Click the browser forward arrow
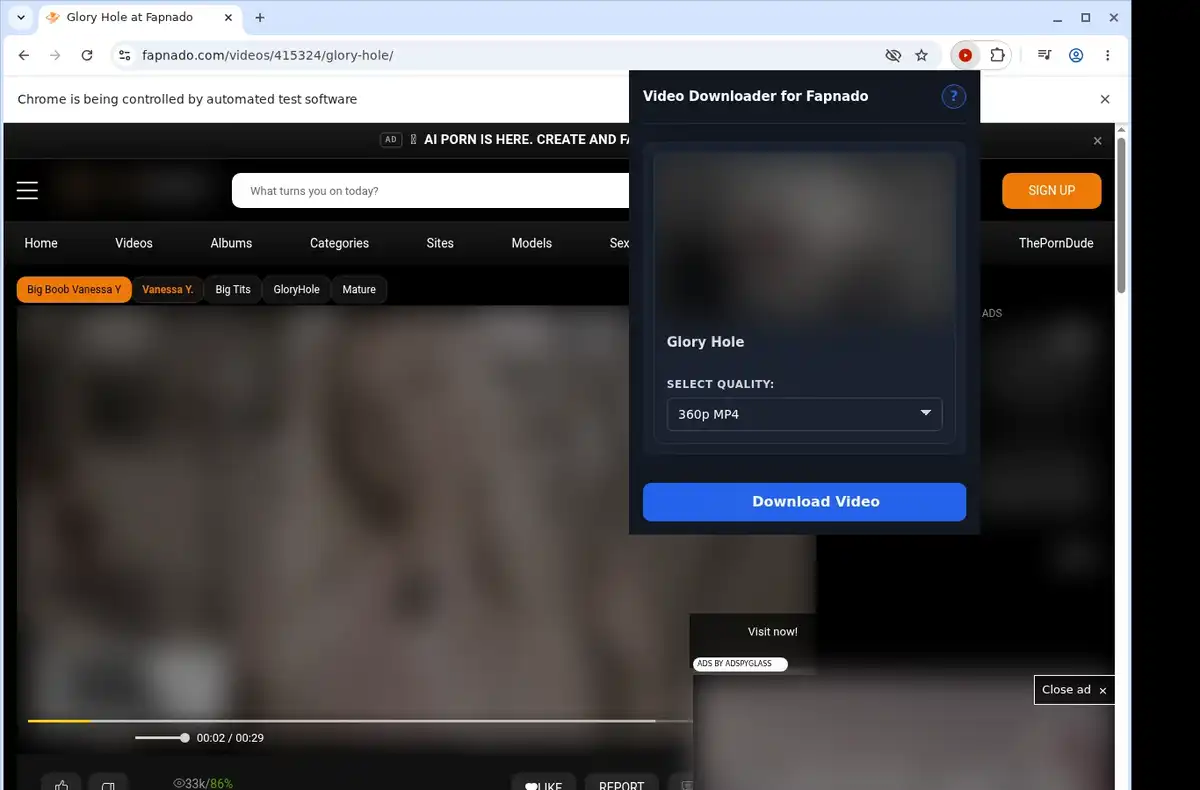This screenshot has width=1200, height=790. click(x=55, y=56)
